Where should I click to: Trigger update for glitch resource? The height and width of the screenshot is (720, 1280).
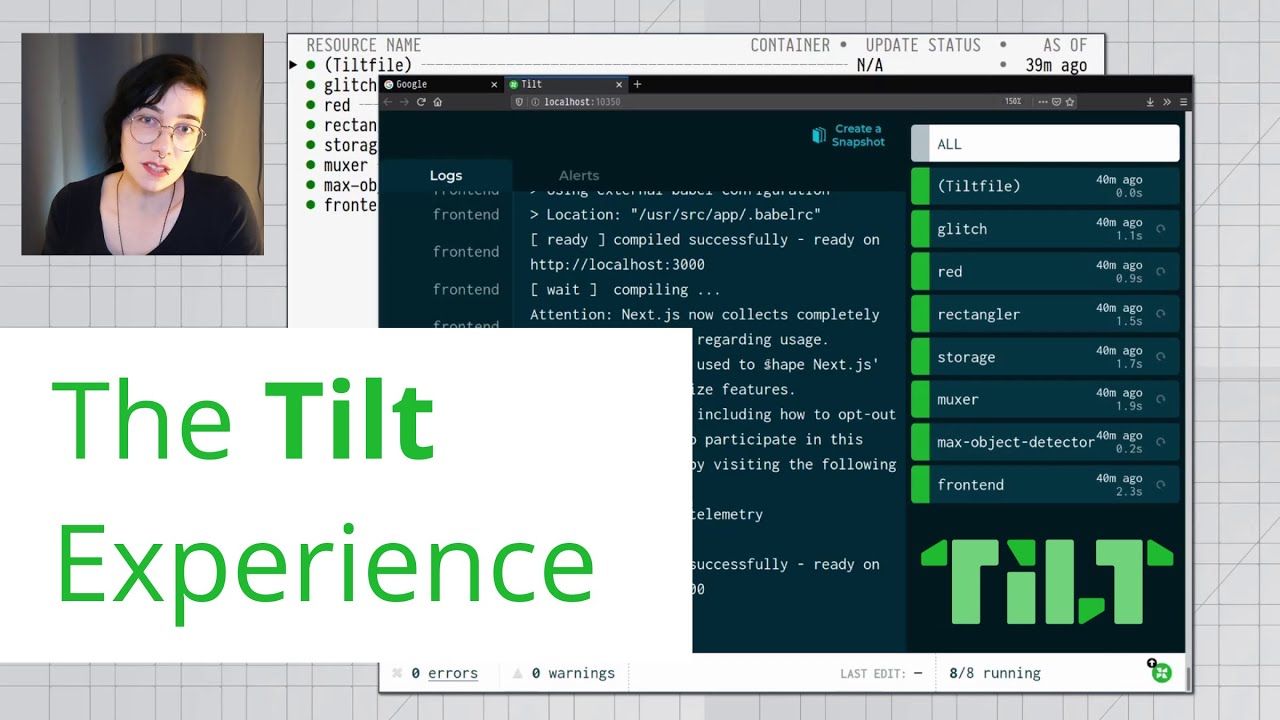point(1161,229)
